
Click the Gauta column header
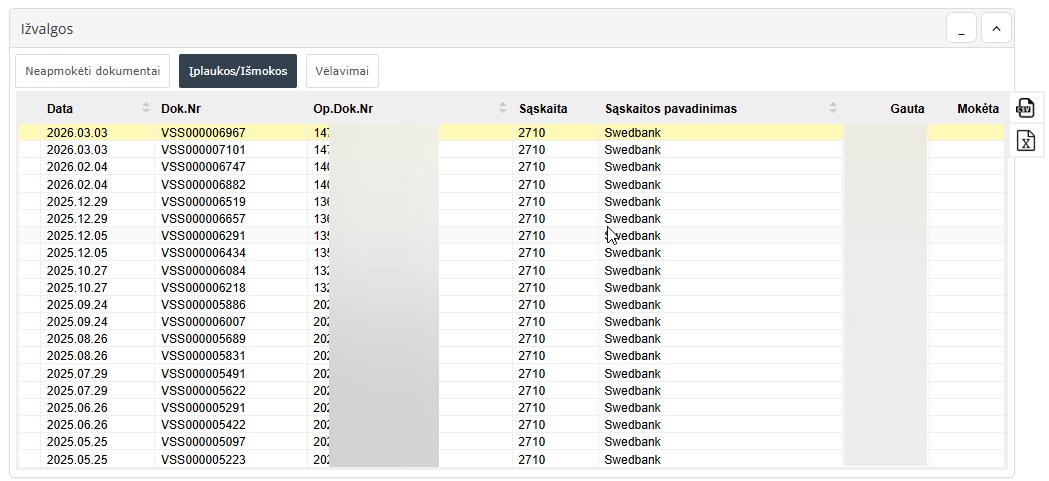(x=906, y=108)
